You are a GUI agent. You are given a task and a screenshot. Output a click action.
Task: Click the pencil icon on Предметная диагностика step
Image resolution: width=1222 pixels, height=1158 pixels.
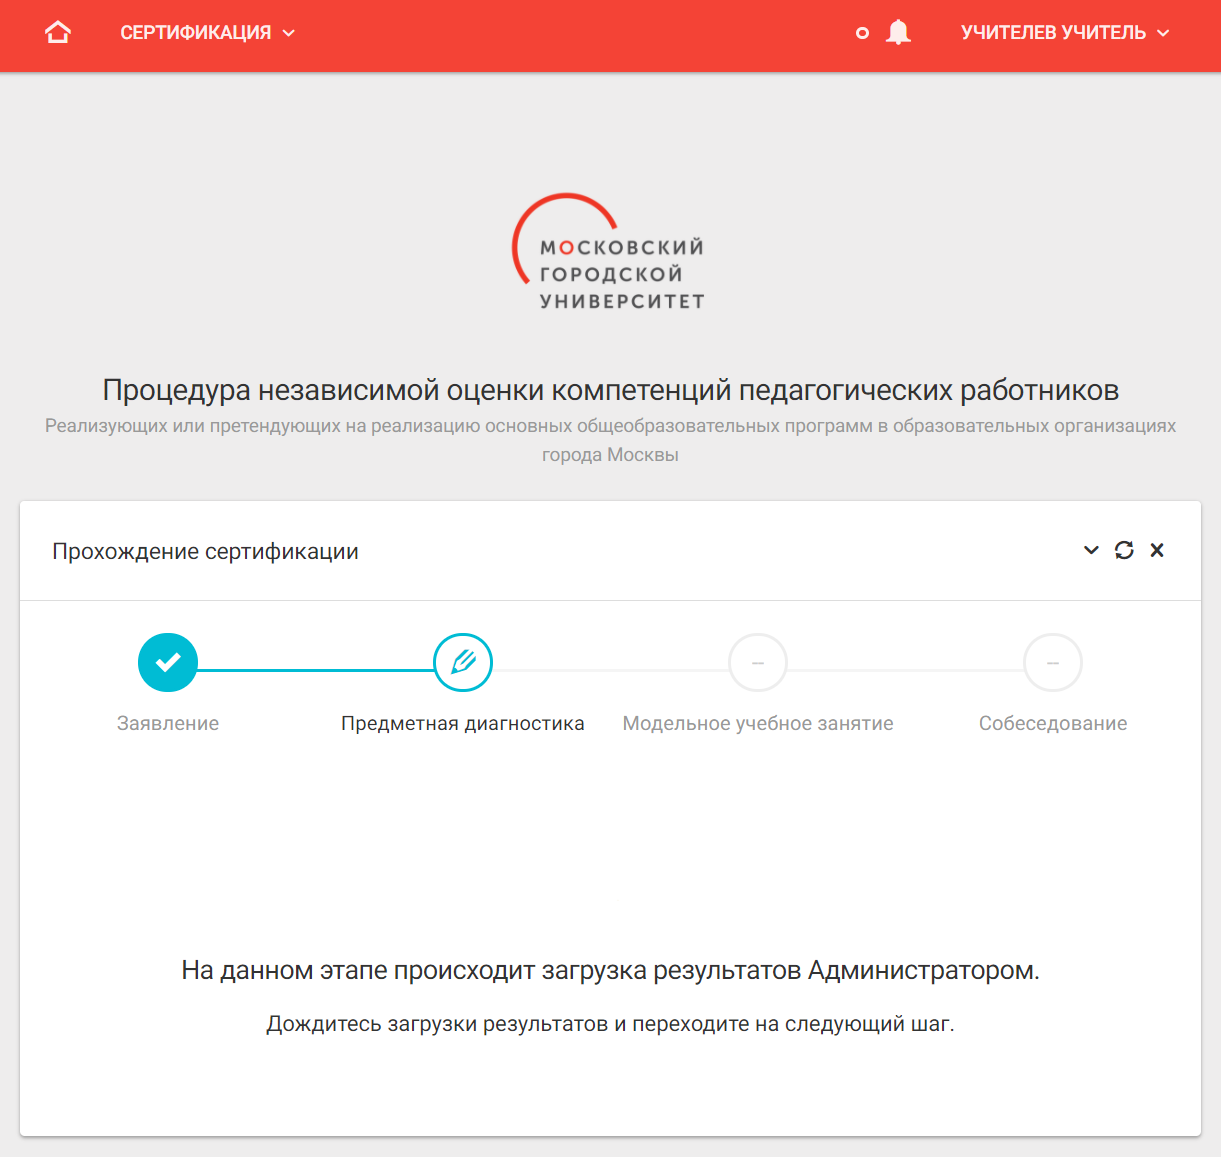point(463,662)
